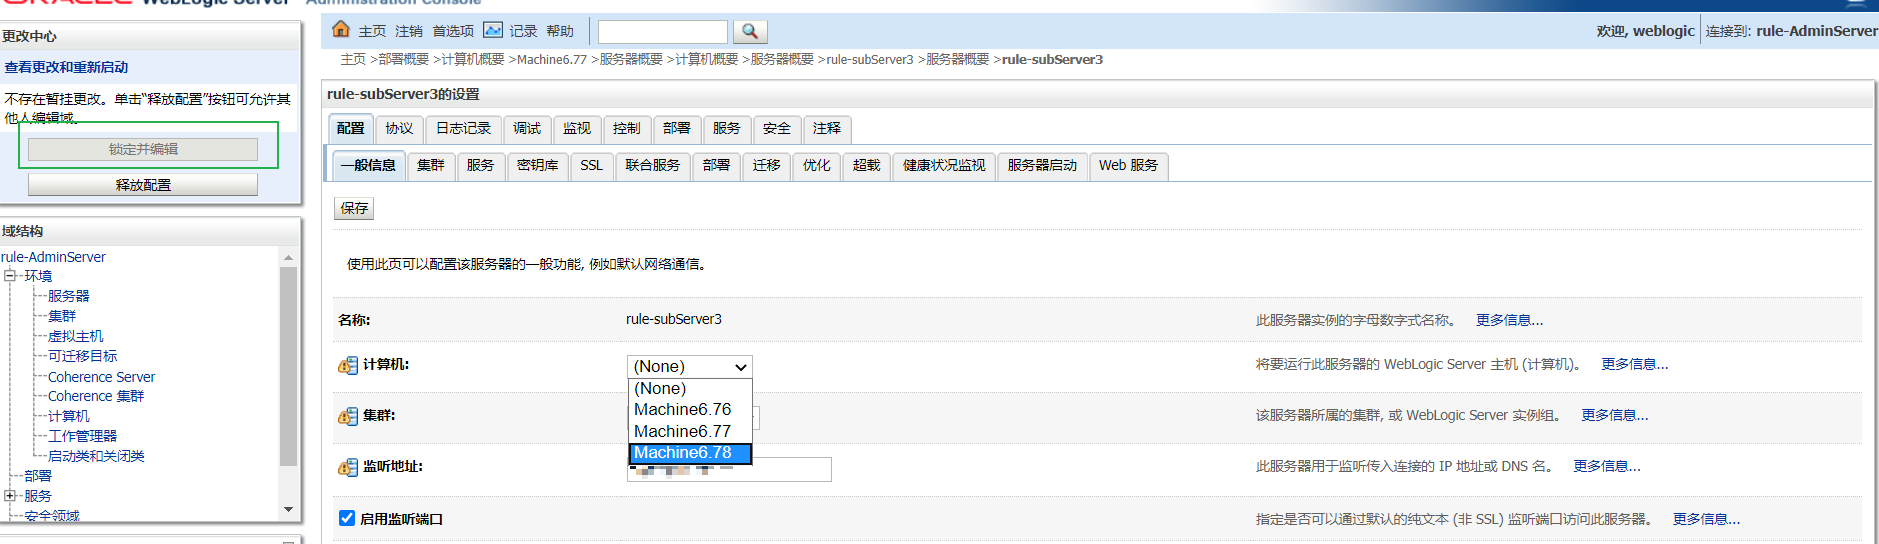Viewport: 1879px width, 544px height.
Task: Click the home icon in toolbar
Action: [341, 29]
